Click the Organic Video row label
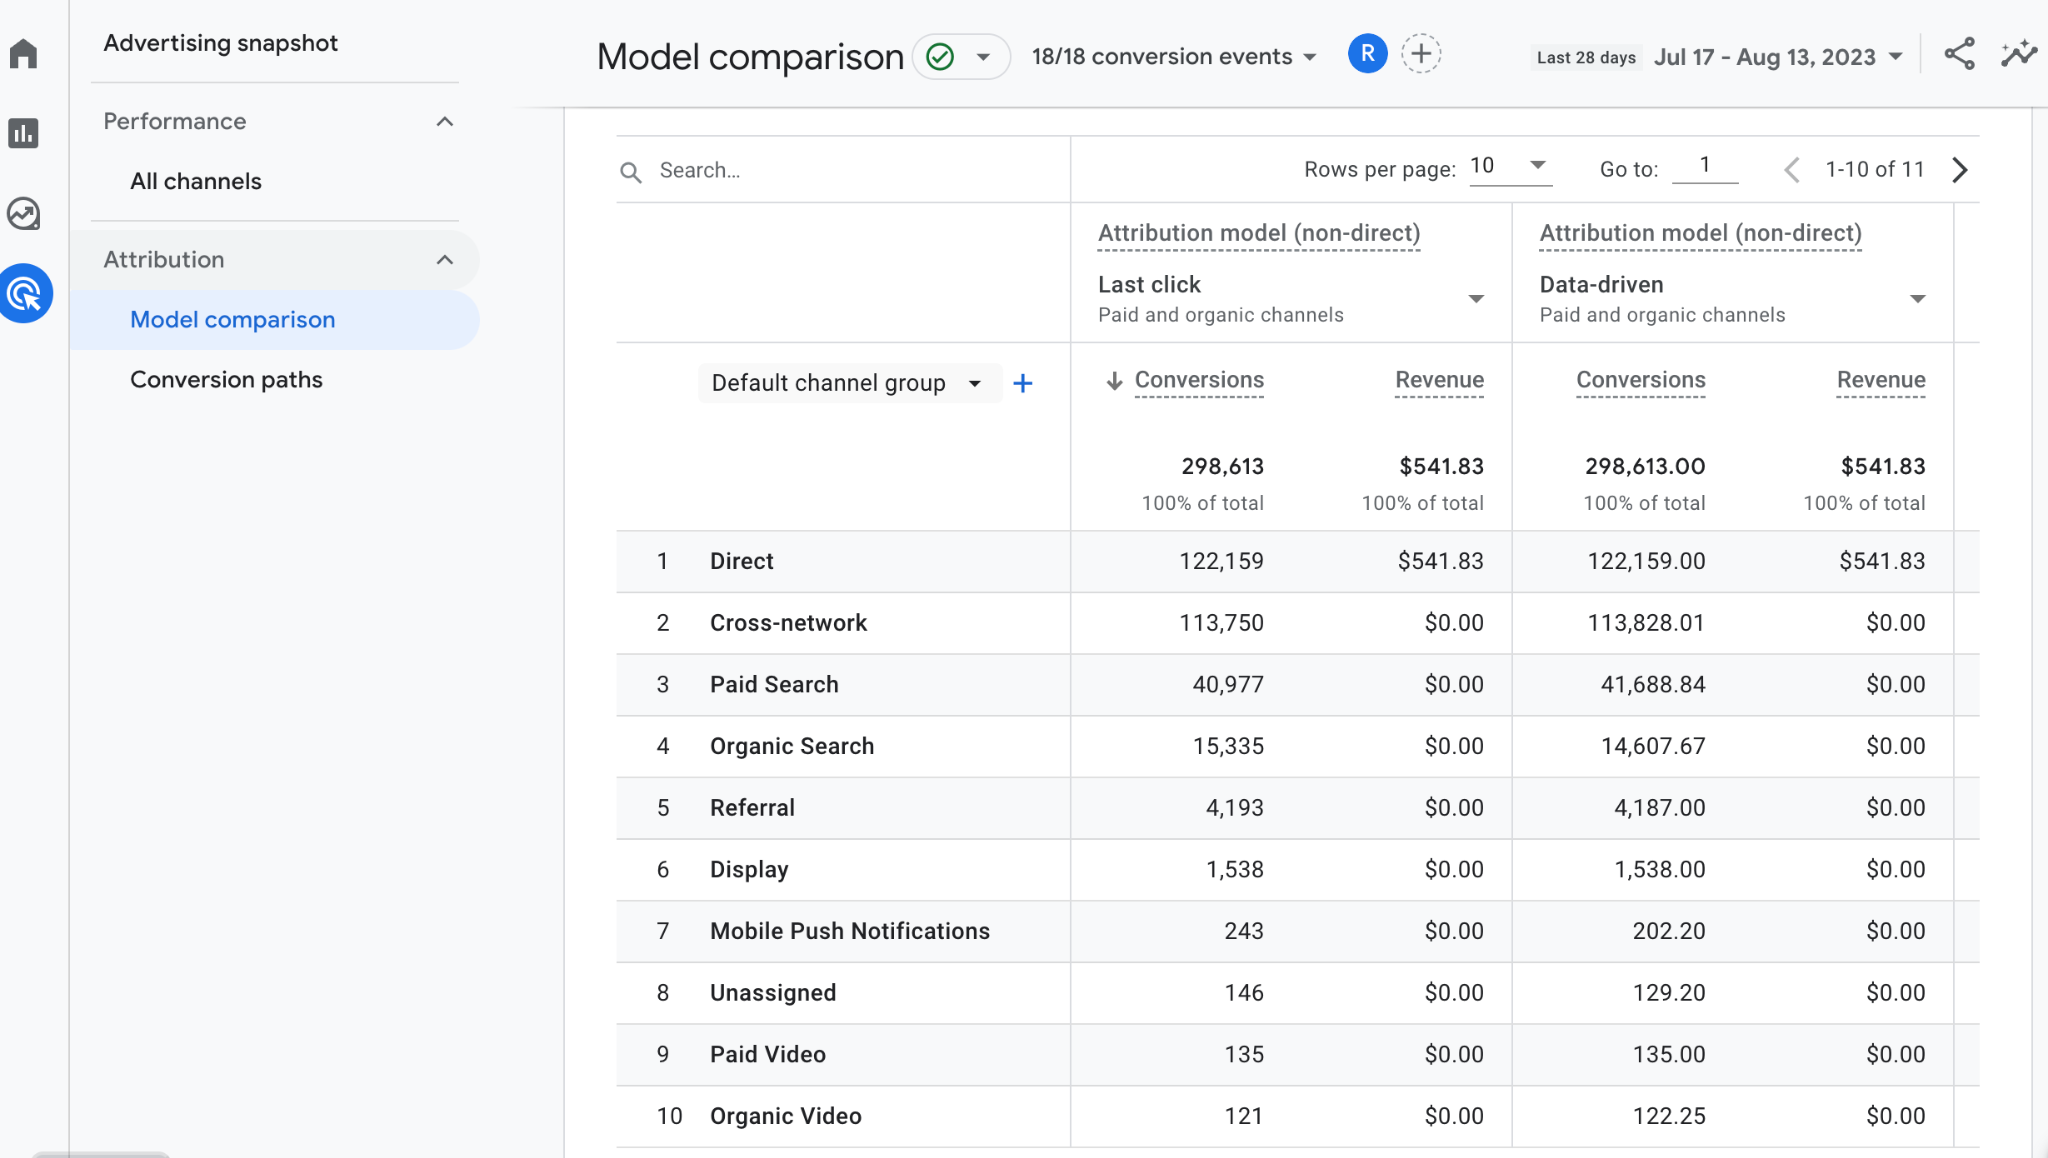This screenshot has height=1158, width=2048. (x=785, y=1116)
